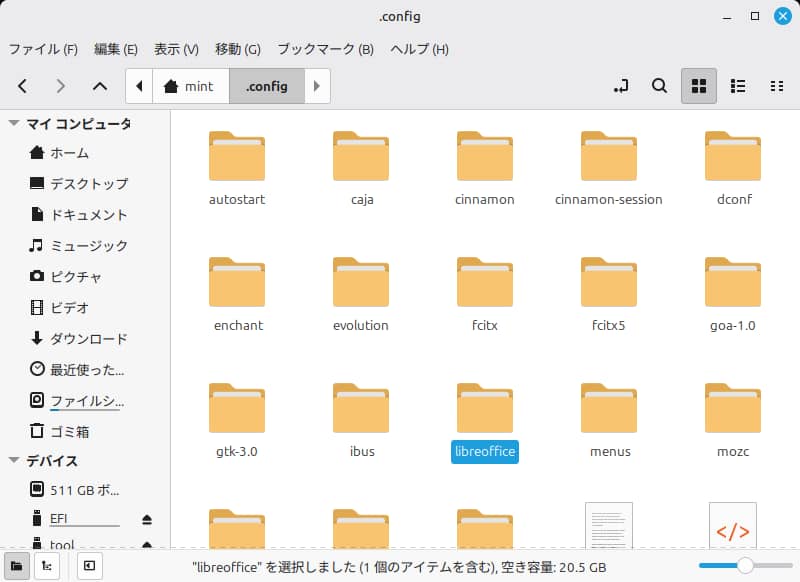Click the mint breadcrumb in the path bar
Image resolution: width=800 pixels, height=582 pixels.
[191, 86]
